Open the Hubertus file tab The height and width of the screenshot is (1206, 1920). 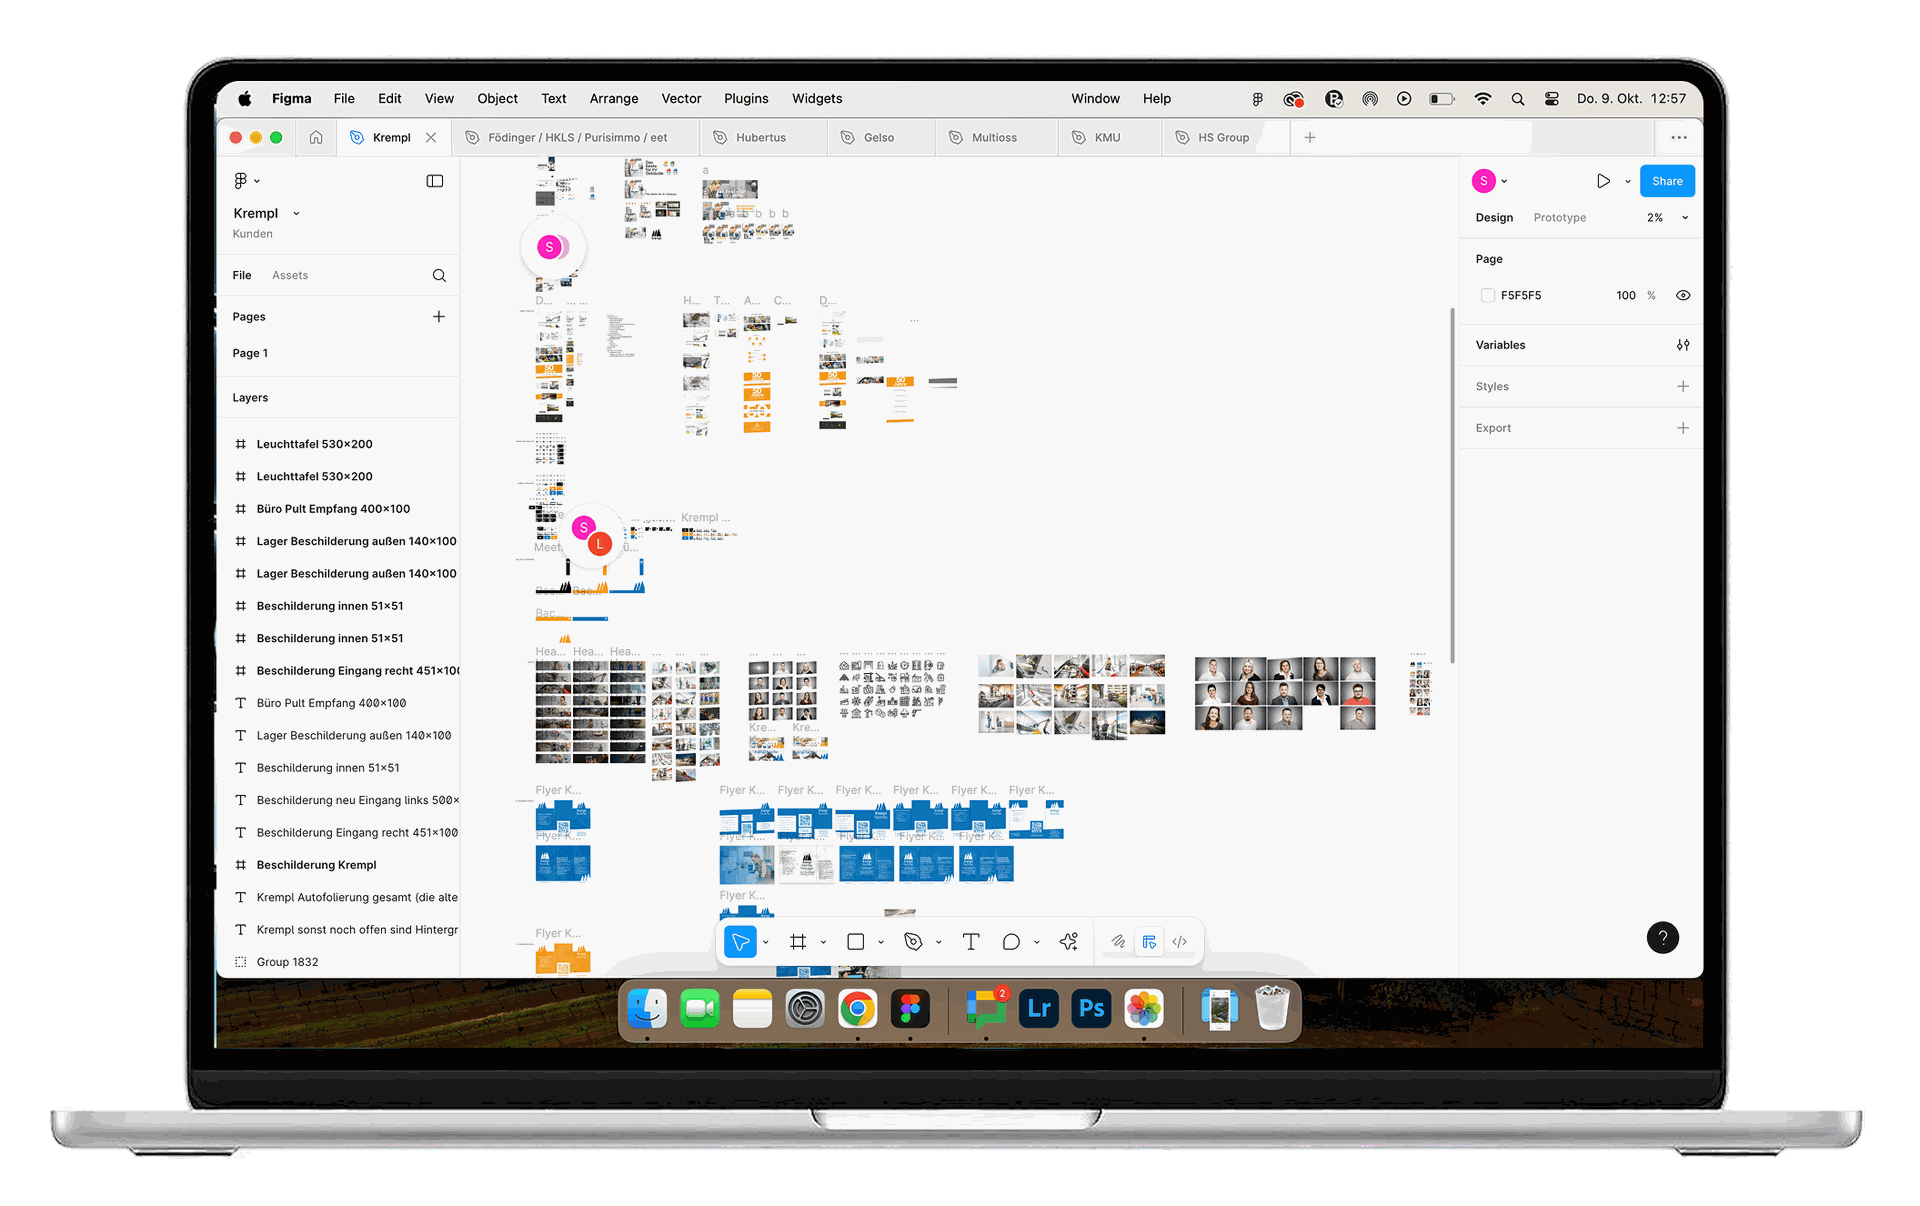click(x=760, y=137)
